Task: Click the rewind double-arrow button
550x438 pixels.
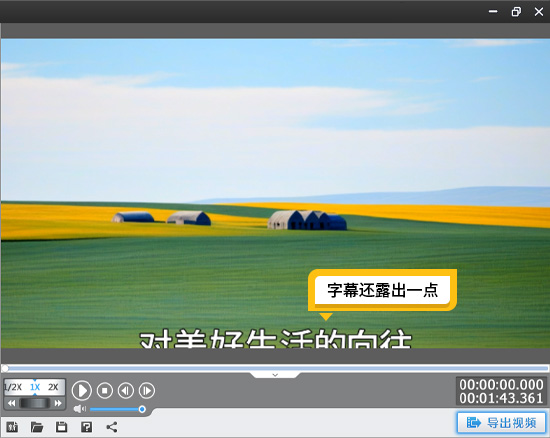Action: point(11,403)
